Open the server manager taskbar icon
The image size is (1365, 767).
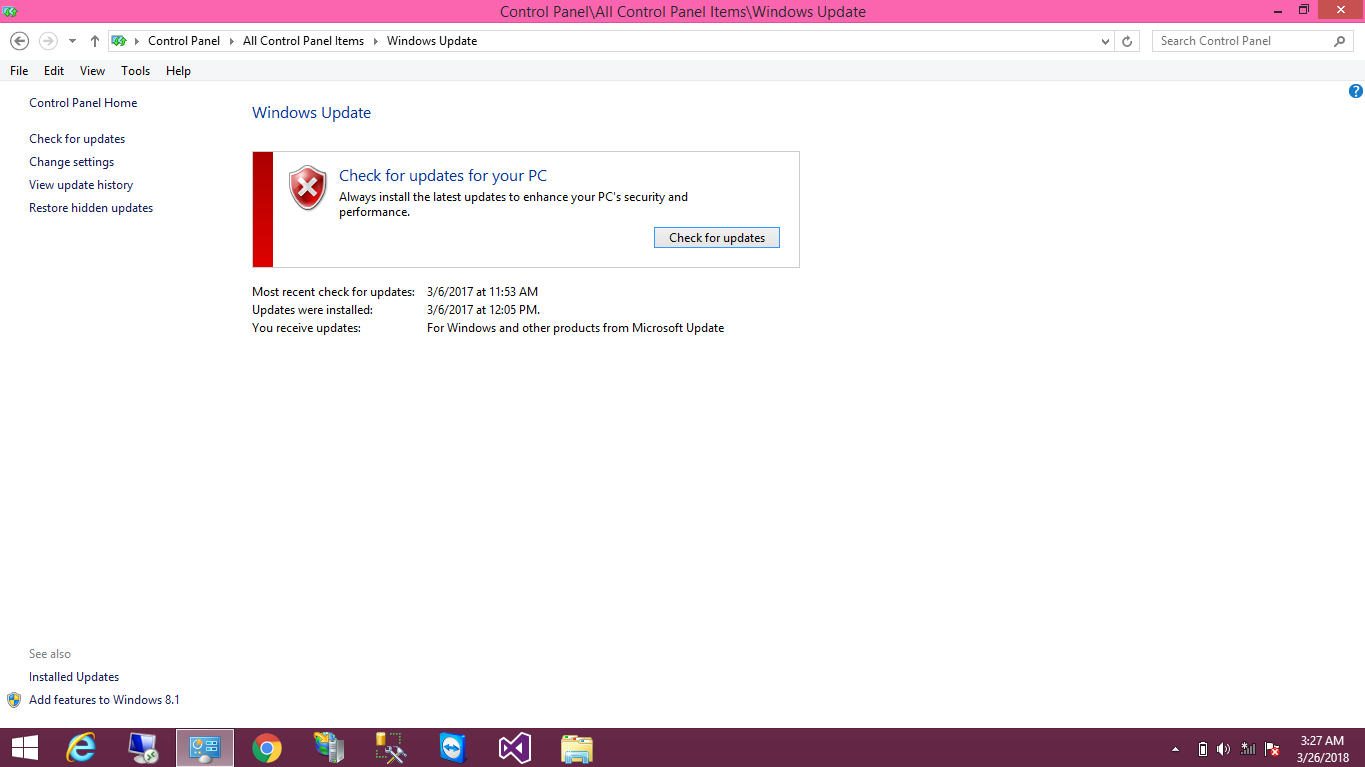click(x=329, y=748)
